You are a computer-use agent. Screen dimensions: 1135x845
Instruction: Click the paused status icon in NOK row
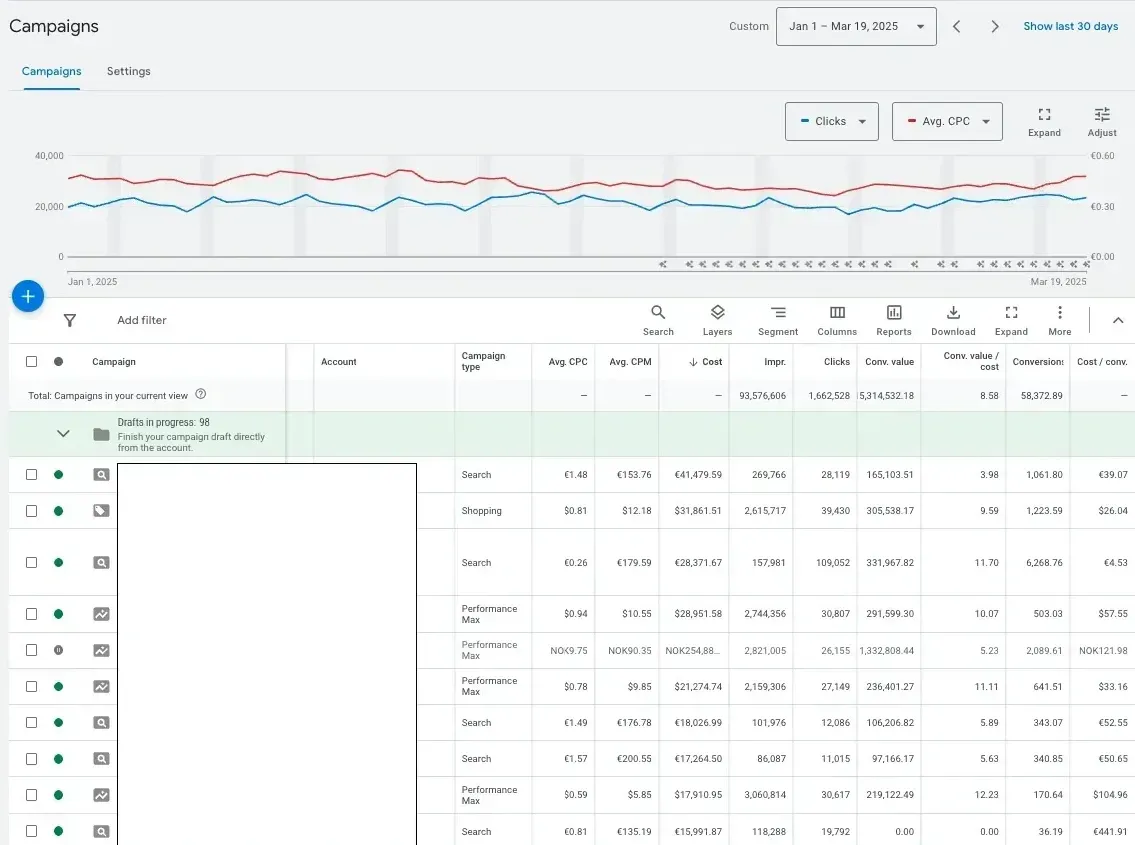[x=59, y=650]
